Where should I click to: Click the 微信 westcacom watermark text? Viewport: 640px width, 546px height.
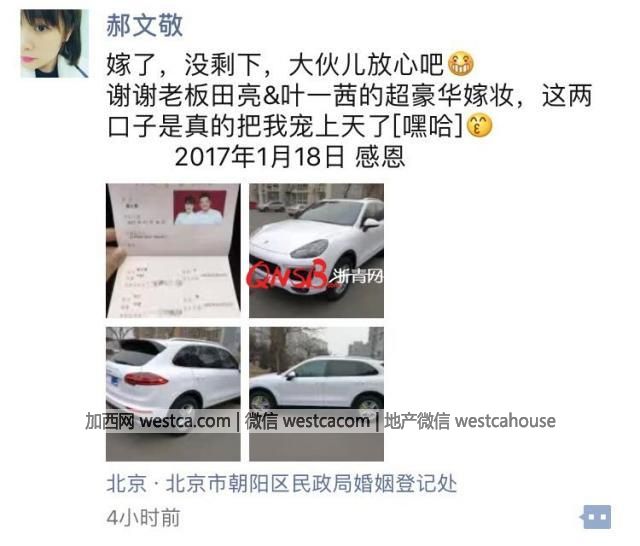(x=307, y=421)
